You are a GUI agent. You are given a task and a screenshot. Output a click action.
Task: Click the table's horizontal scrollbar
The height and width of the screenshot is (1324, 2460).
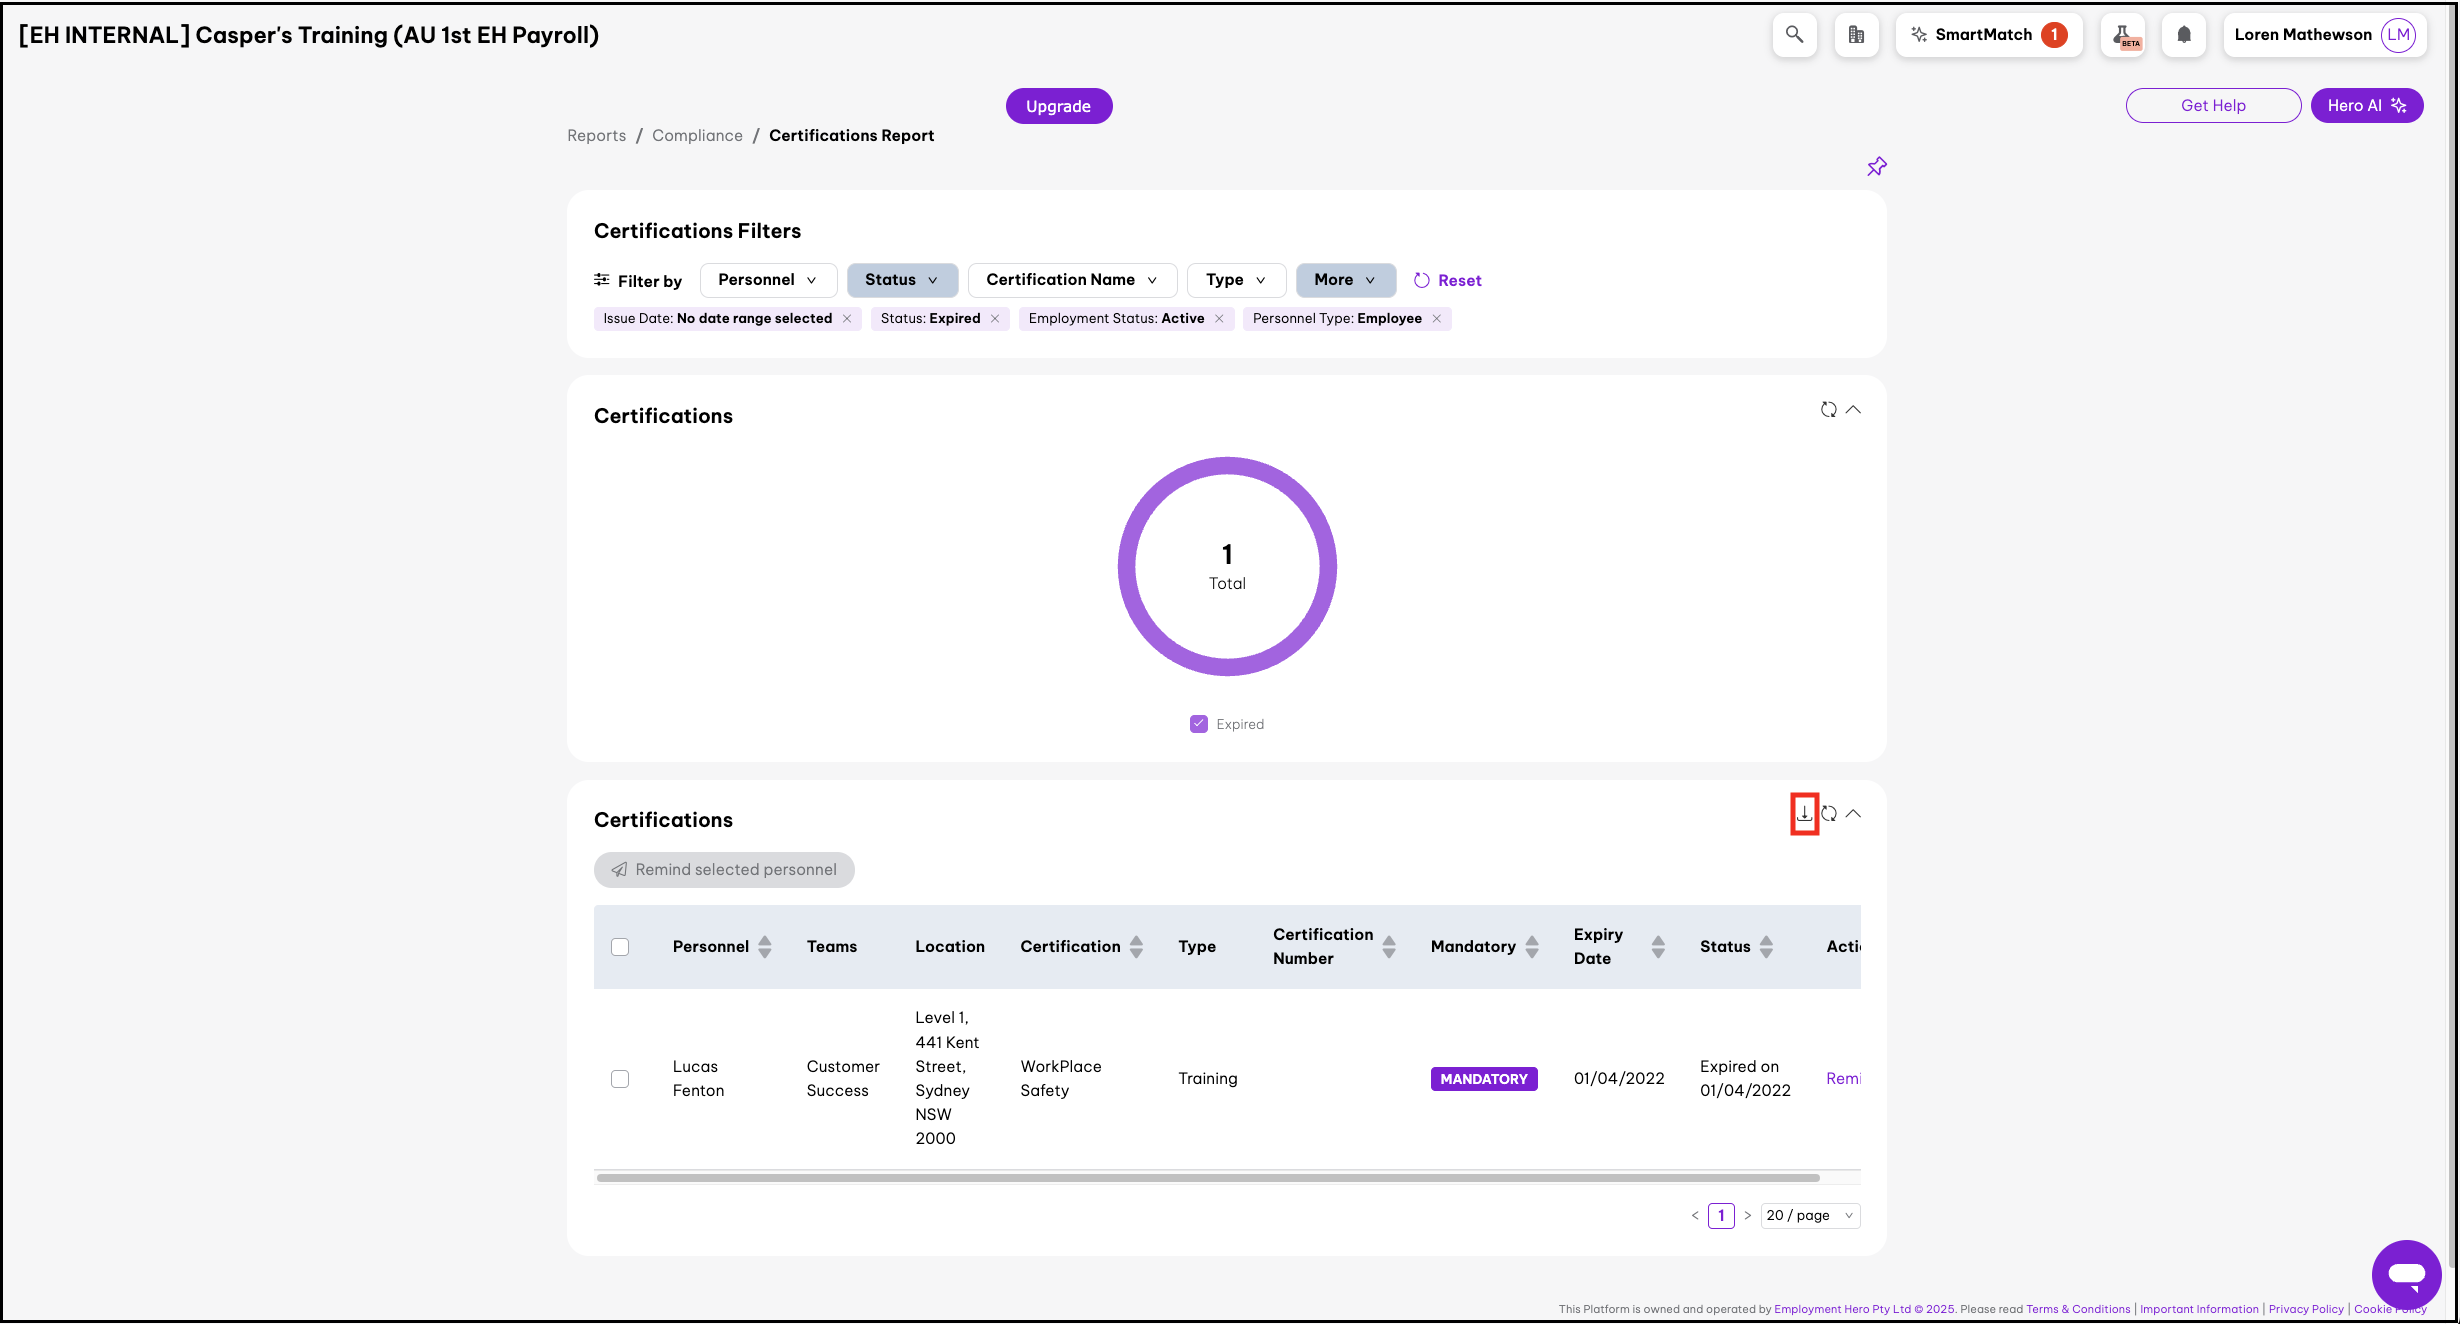tap(1207, 1178)
